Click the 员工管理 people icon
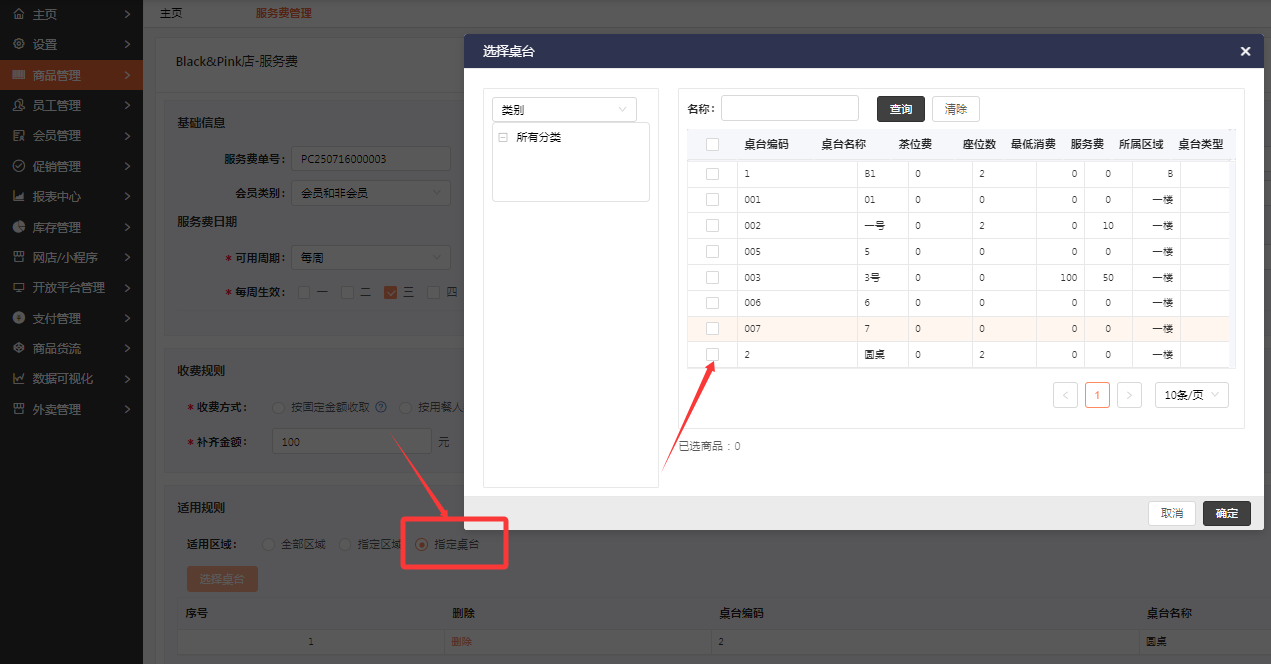Image resolution: width=1271 pixels, height=664 pixels. 18,105
